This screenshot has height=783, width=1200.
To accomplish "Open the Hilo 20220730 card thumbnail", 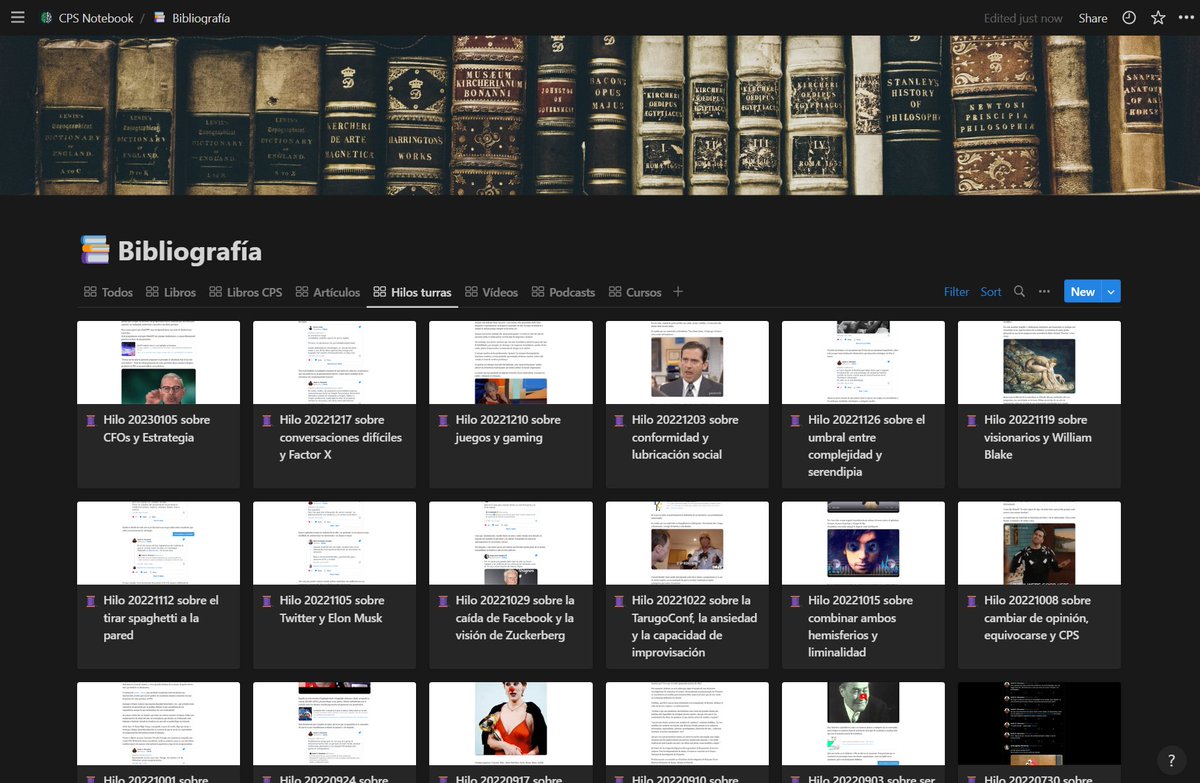I will (x=1039, y=724).
